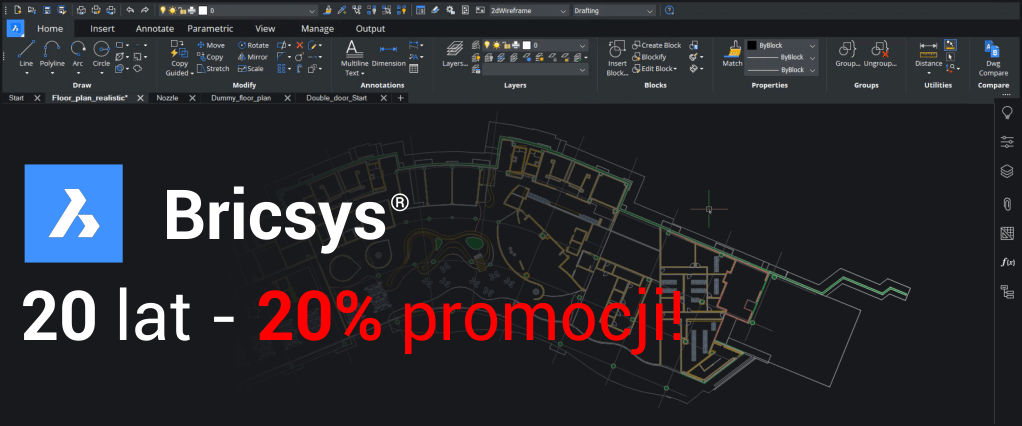Open the top toolbar layer dropdown
This screenshot has height=426, width=1022.
coord(313,10)
